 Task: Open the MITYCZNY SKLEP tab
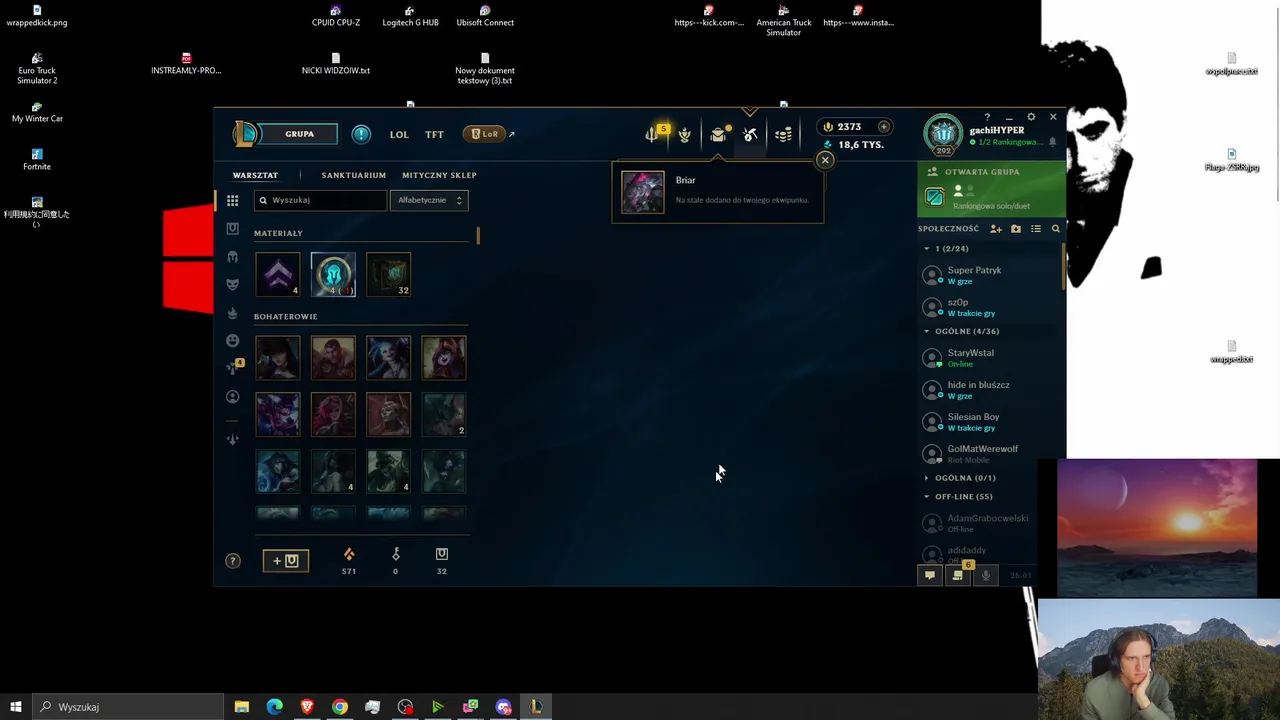click(439, 175)
